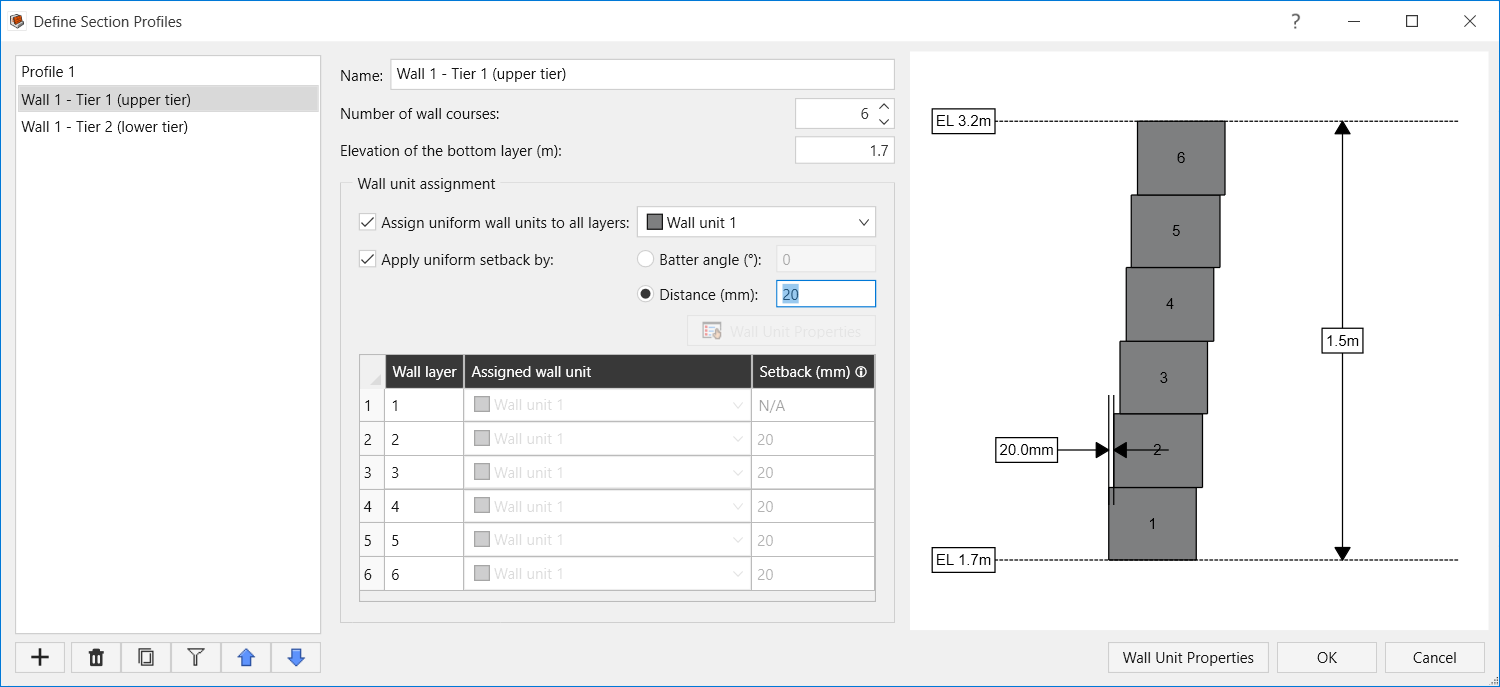Open assigned wall unit dropdown for layer 3

click(608, 472)
